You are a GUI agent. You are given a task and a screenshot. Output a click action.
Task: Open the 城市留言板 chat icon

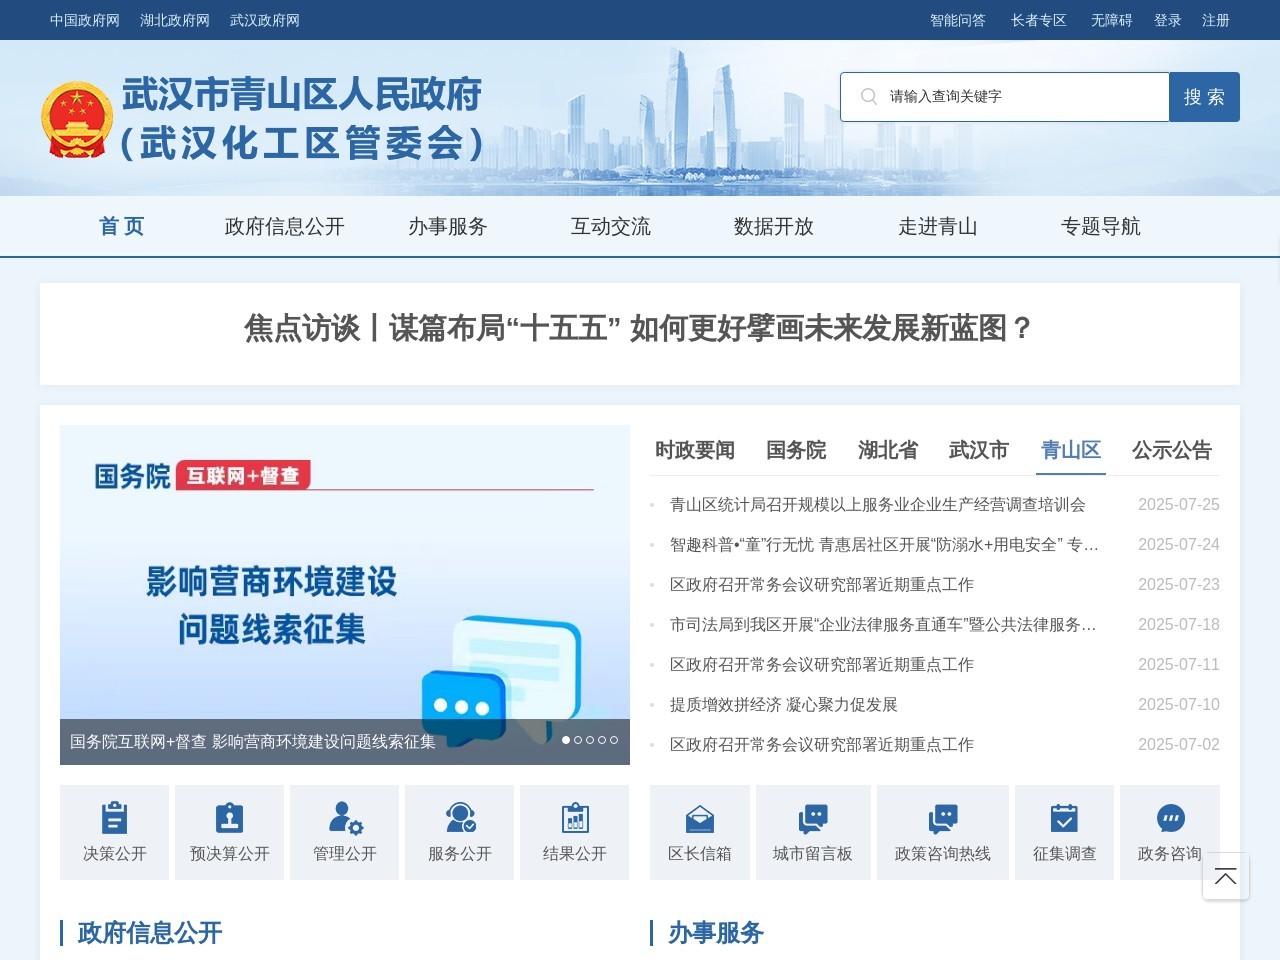813,819
